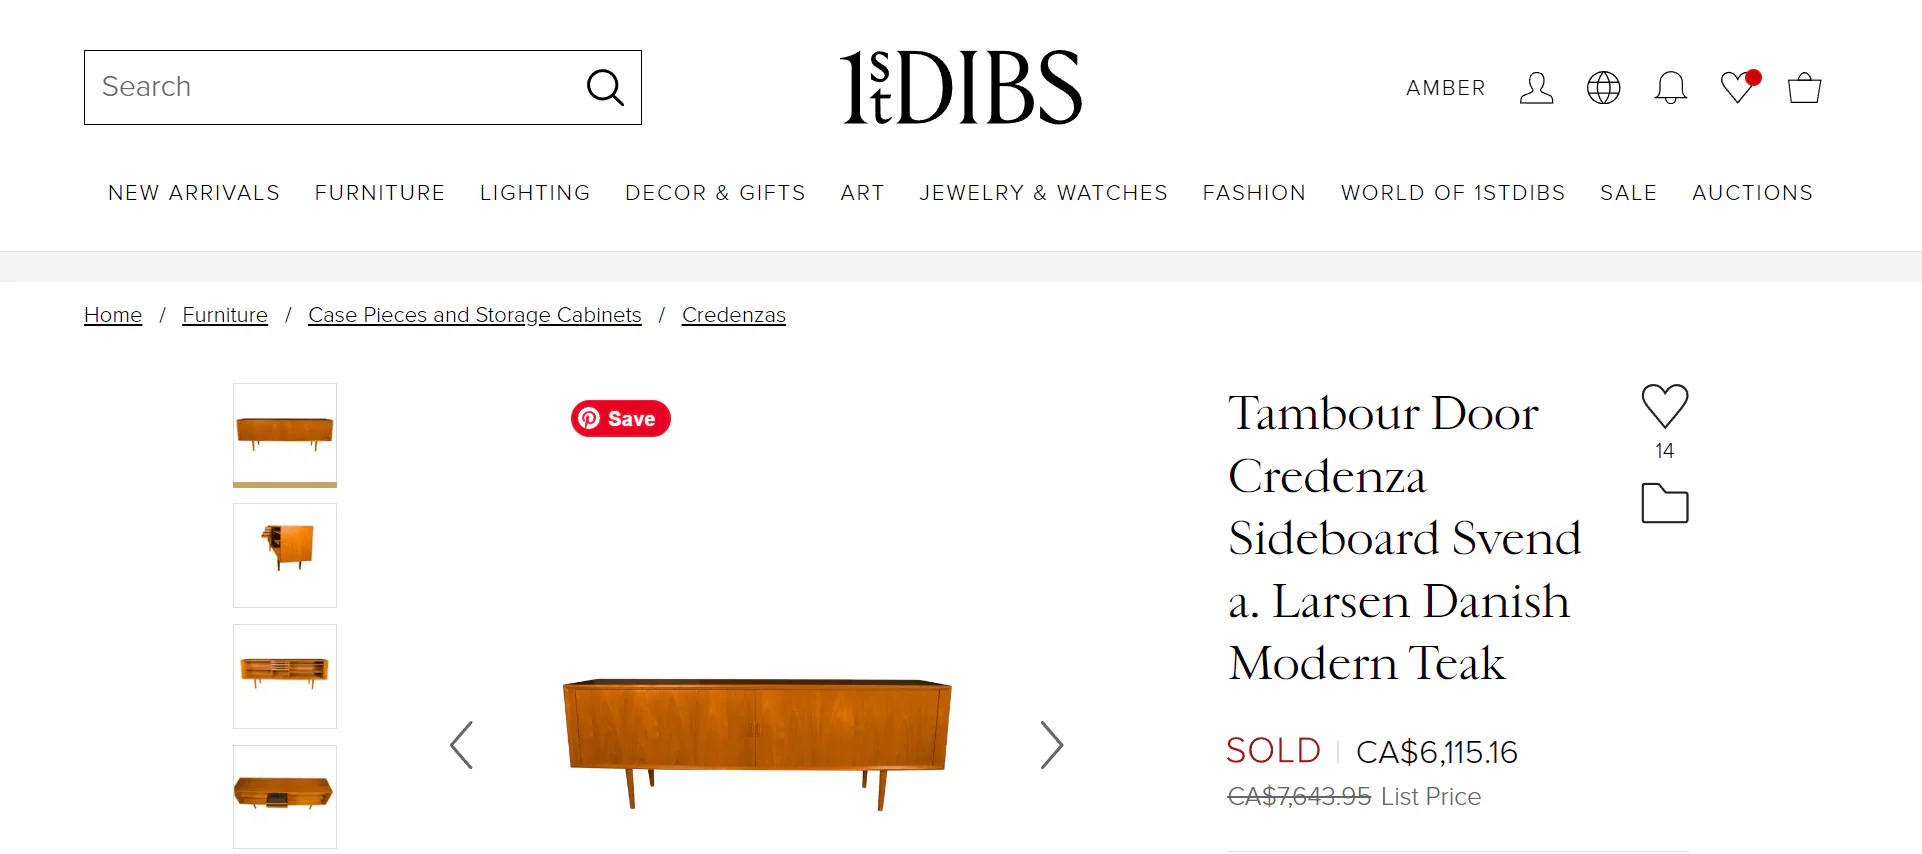This screenshot has height=854, width=1922.
Task: Navigate to Credenzas breadcrumb link
Action: [x=733, y=315]
